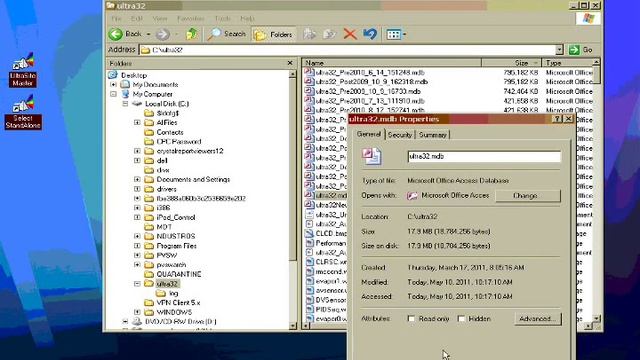Click the red Delete X icon

350,34
